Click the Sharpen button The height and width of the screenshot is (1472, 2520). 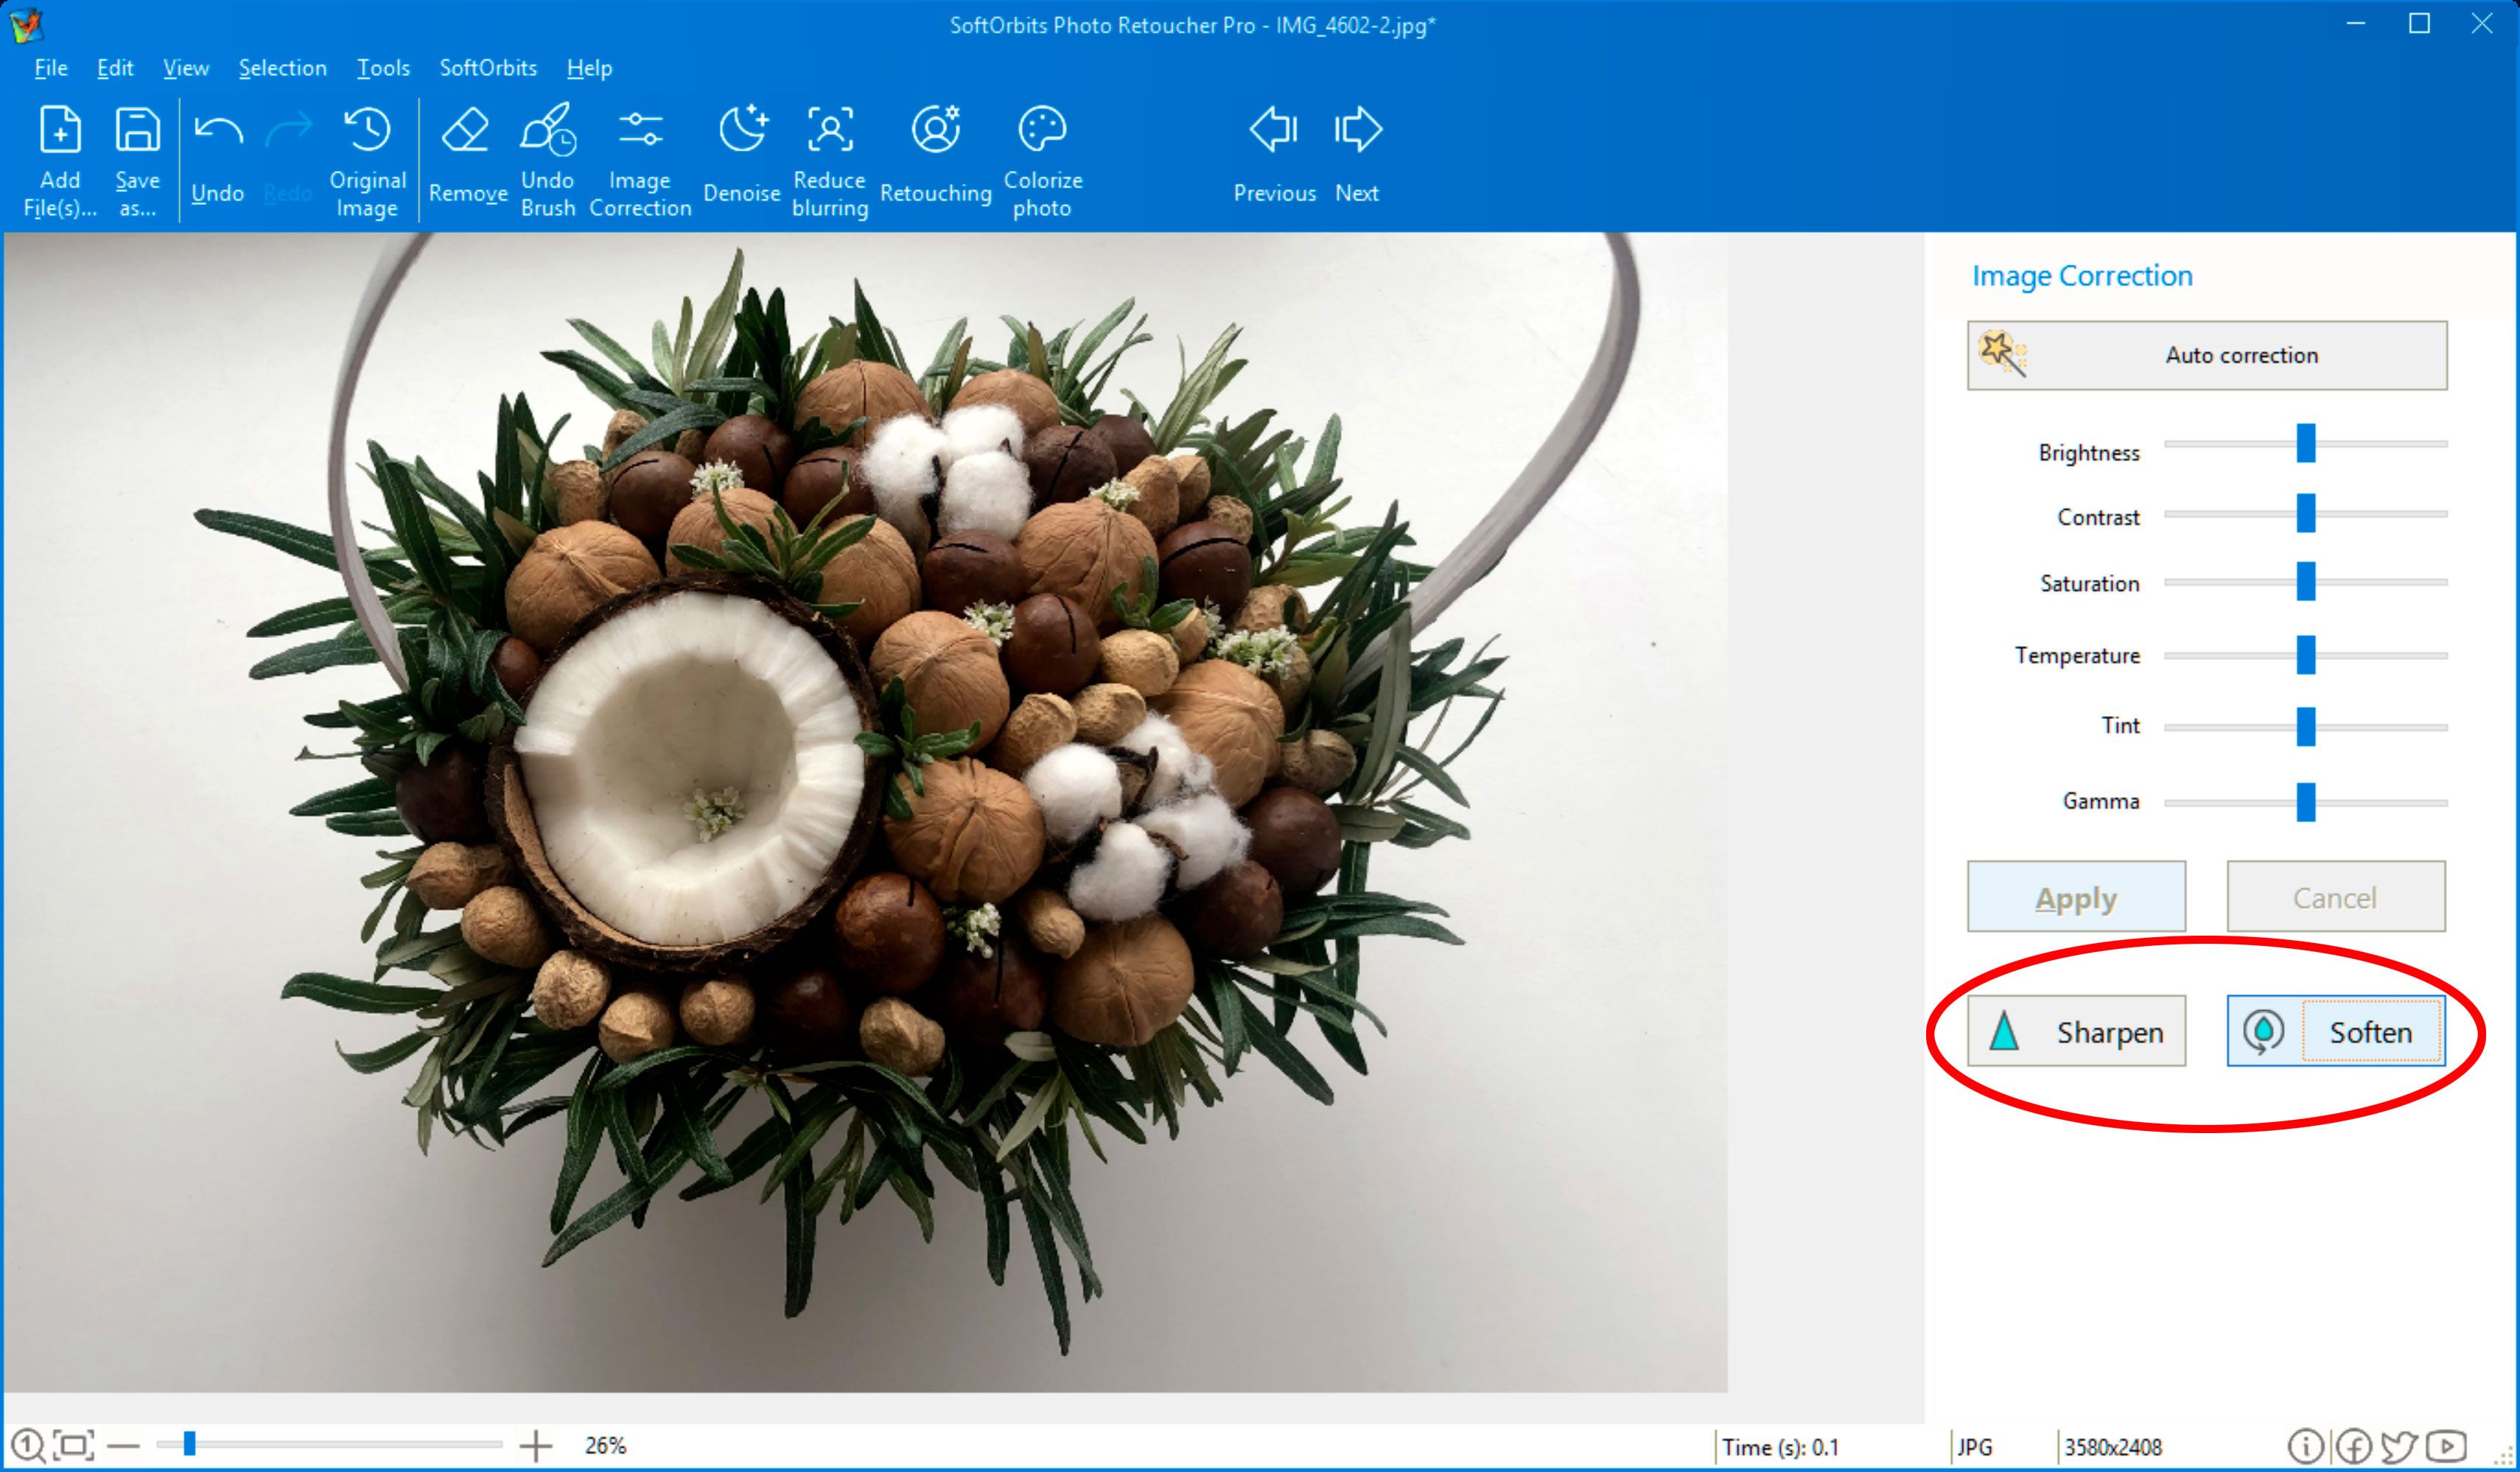(2076, 1032)
